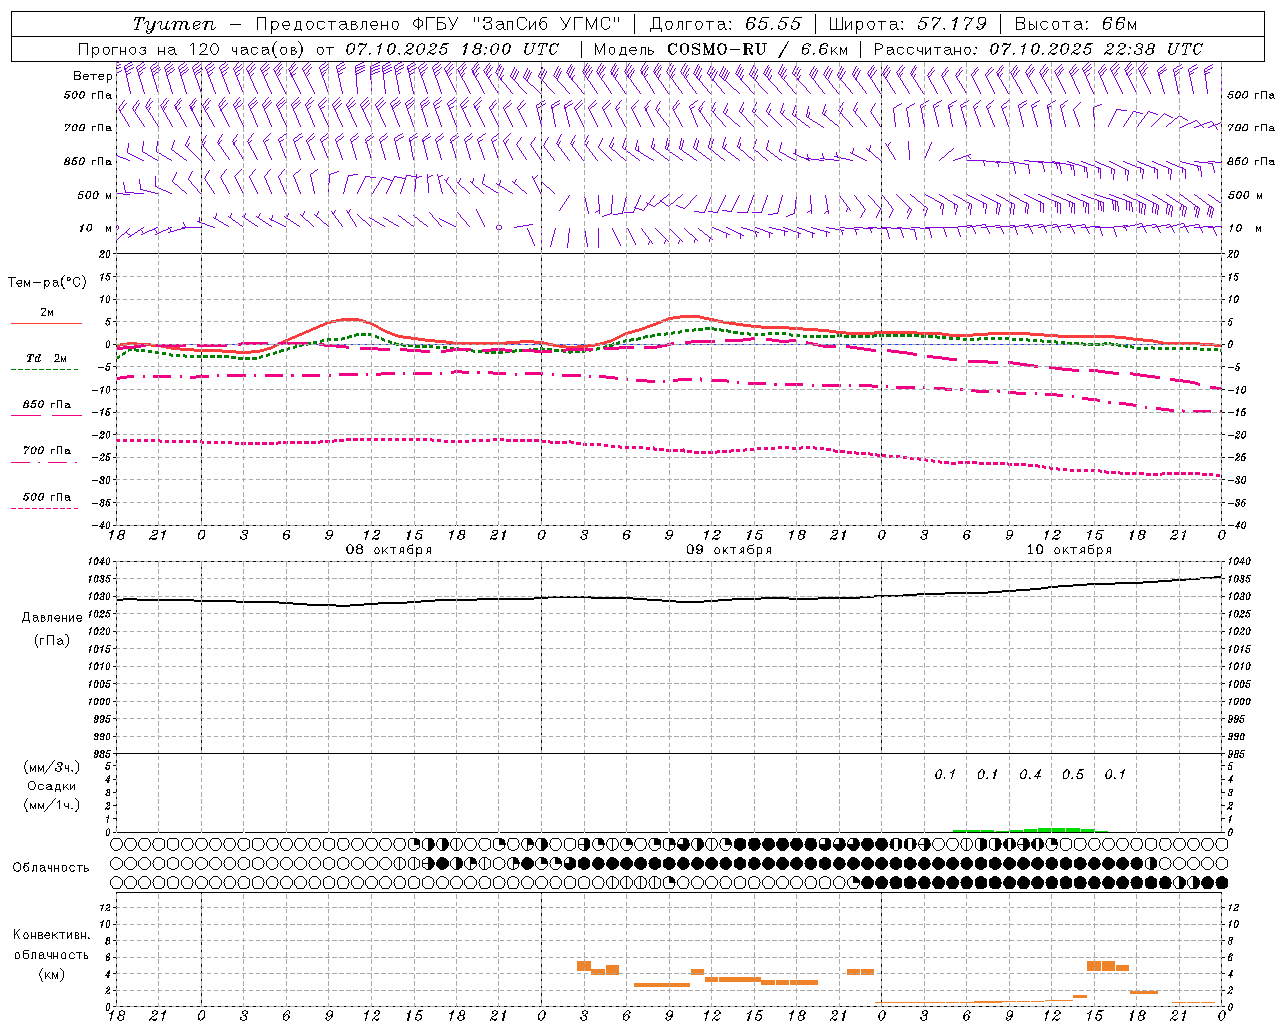Click 'Рассчитано: 07.10.2025 22:38 UTC' timestamp
Image resolution: width=1280 pixels, height=1024 pixels.
1038,49
